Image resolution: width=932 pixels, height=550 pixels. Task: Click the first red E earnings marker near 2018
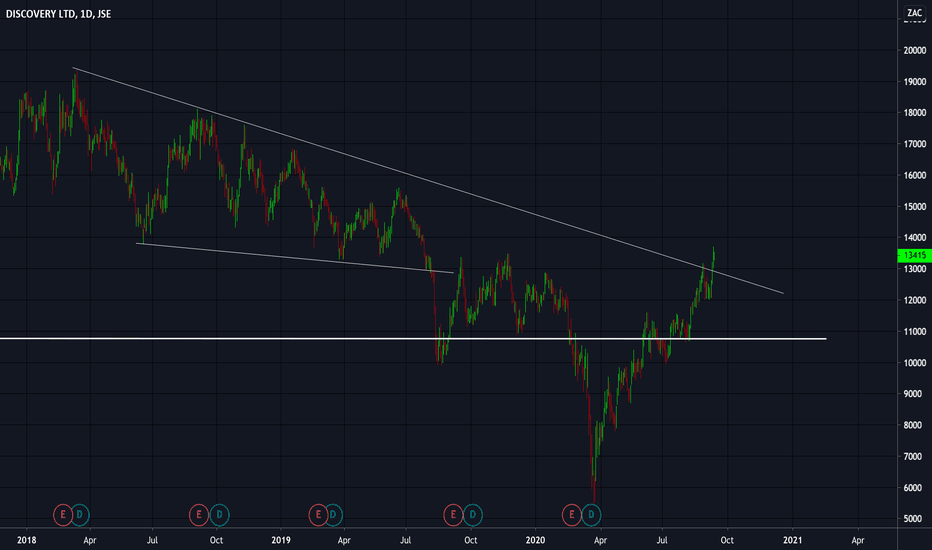coord(63,515)
